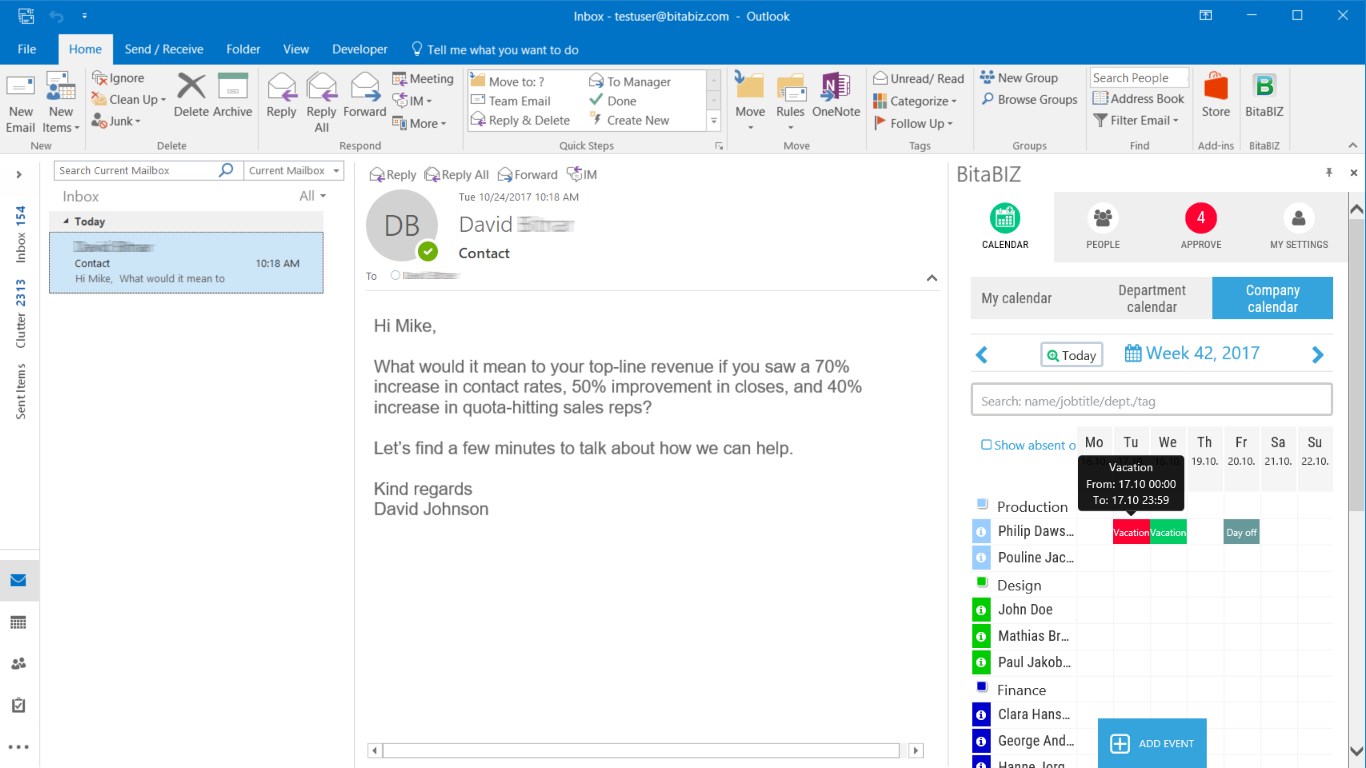Click Browse Groups
Viewport: 1366px width, 768px height.
pos(1029,99)
